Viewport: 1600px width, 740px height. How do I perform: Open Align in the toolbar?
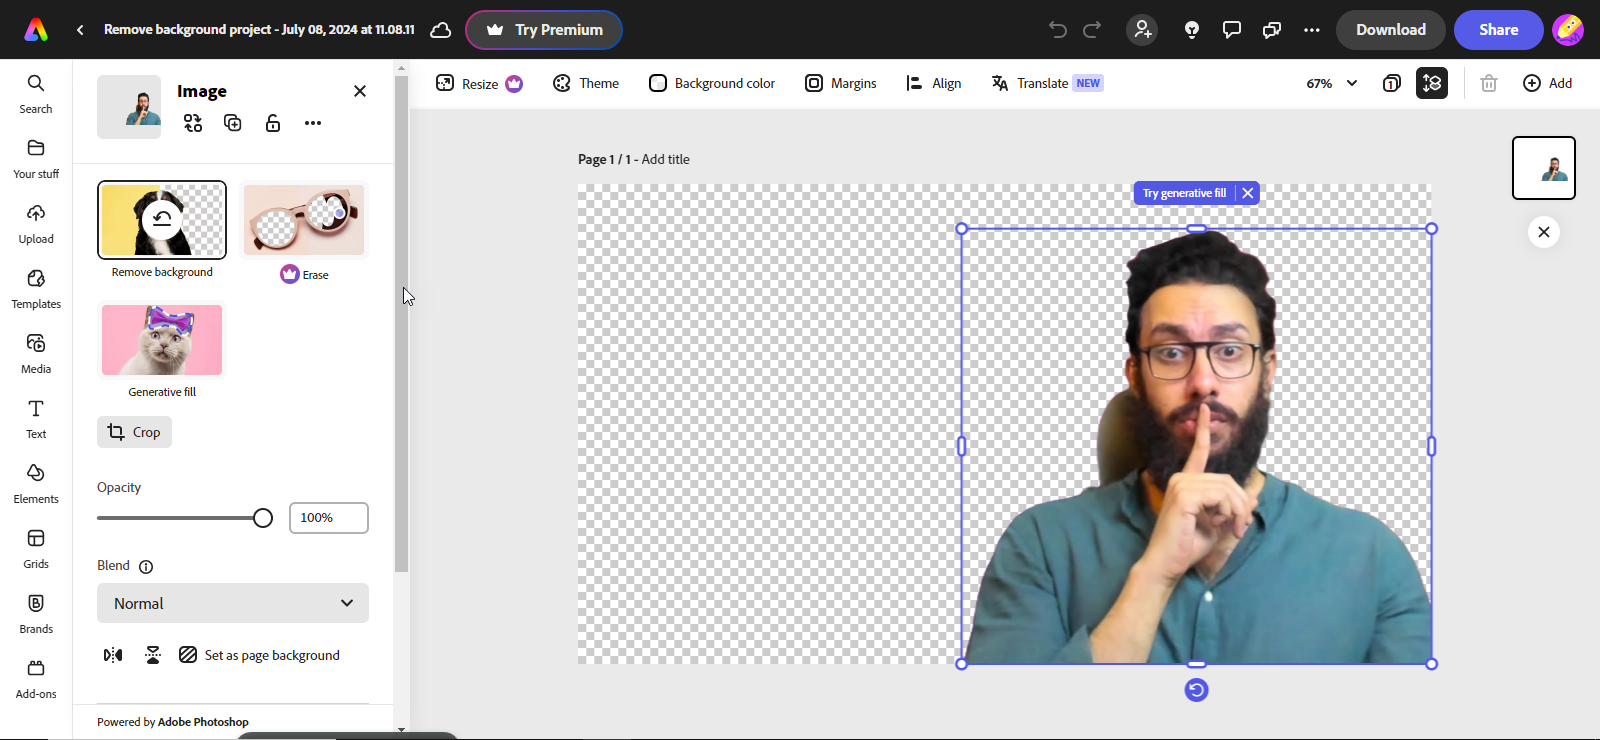pos(933,83)
